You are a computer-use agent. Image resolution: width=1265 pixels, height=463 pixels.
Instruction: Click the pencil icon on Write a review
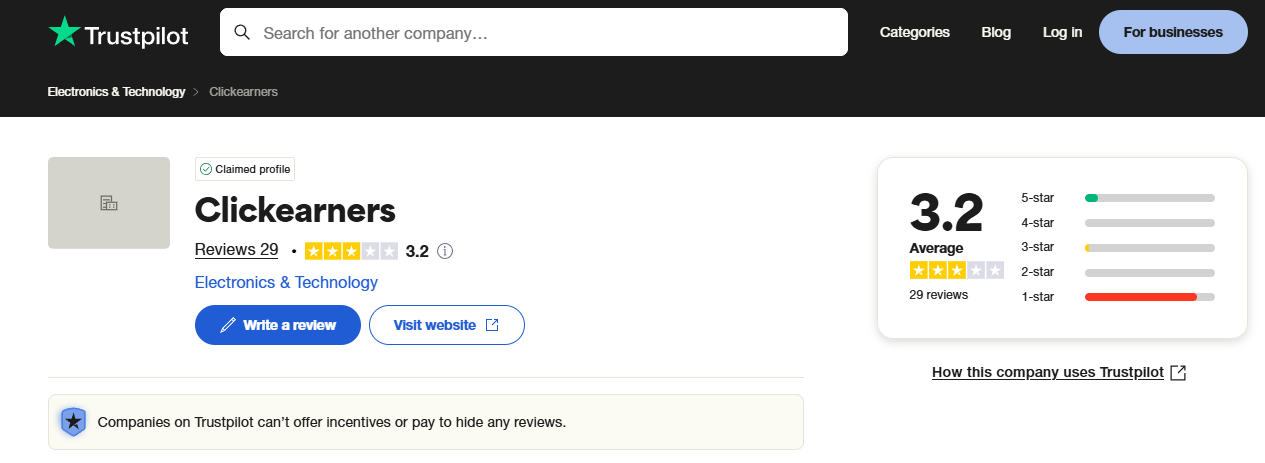(x=228, y=325)
